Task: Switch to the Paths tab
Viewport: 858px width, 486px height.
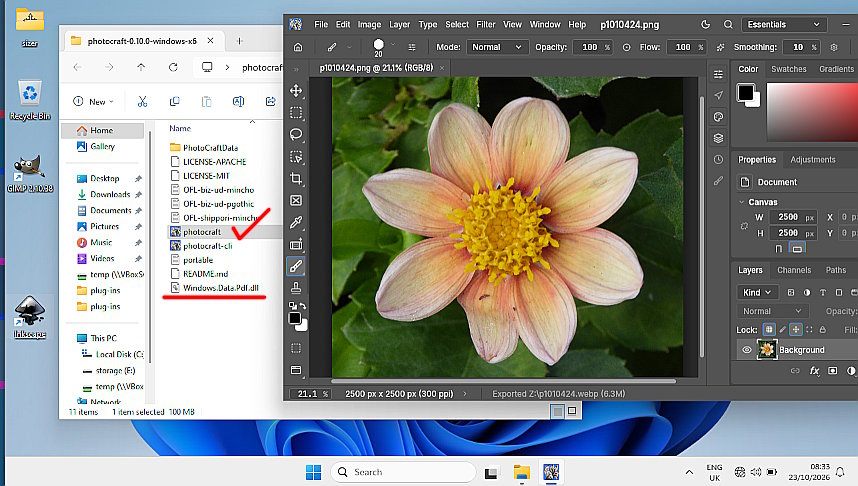Action: (836, 270)
